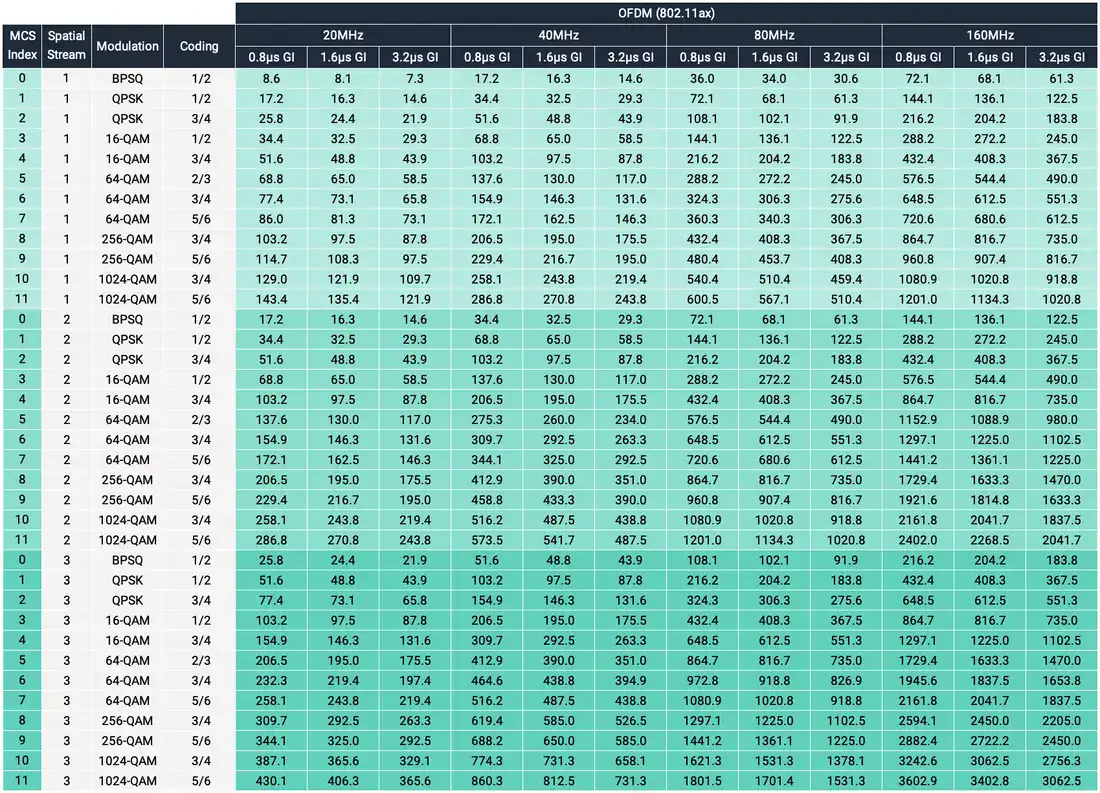The width and height of the screenshot is (1100, 793).
Task: Click the Spatial Stream column header
Action: (66, 46)
